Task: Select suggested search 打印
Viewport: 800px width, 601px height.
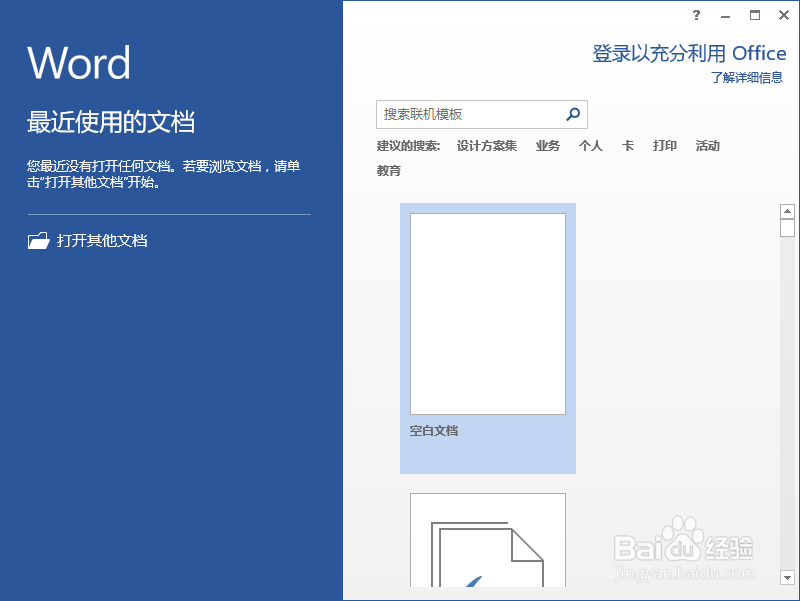Action: 664,146
